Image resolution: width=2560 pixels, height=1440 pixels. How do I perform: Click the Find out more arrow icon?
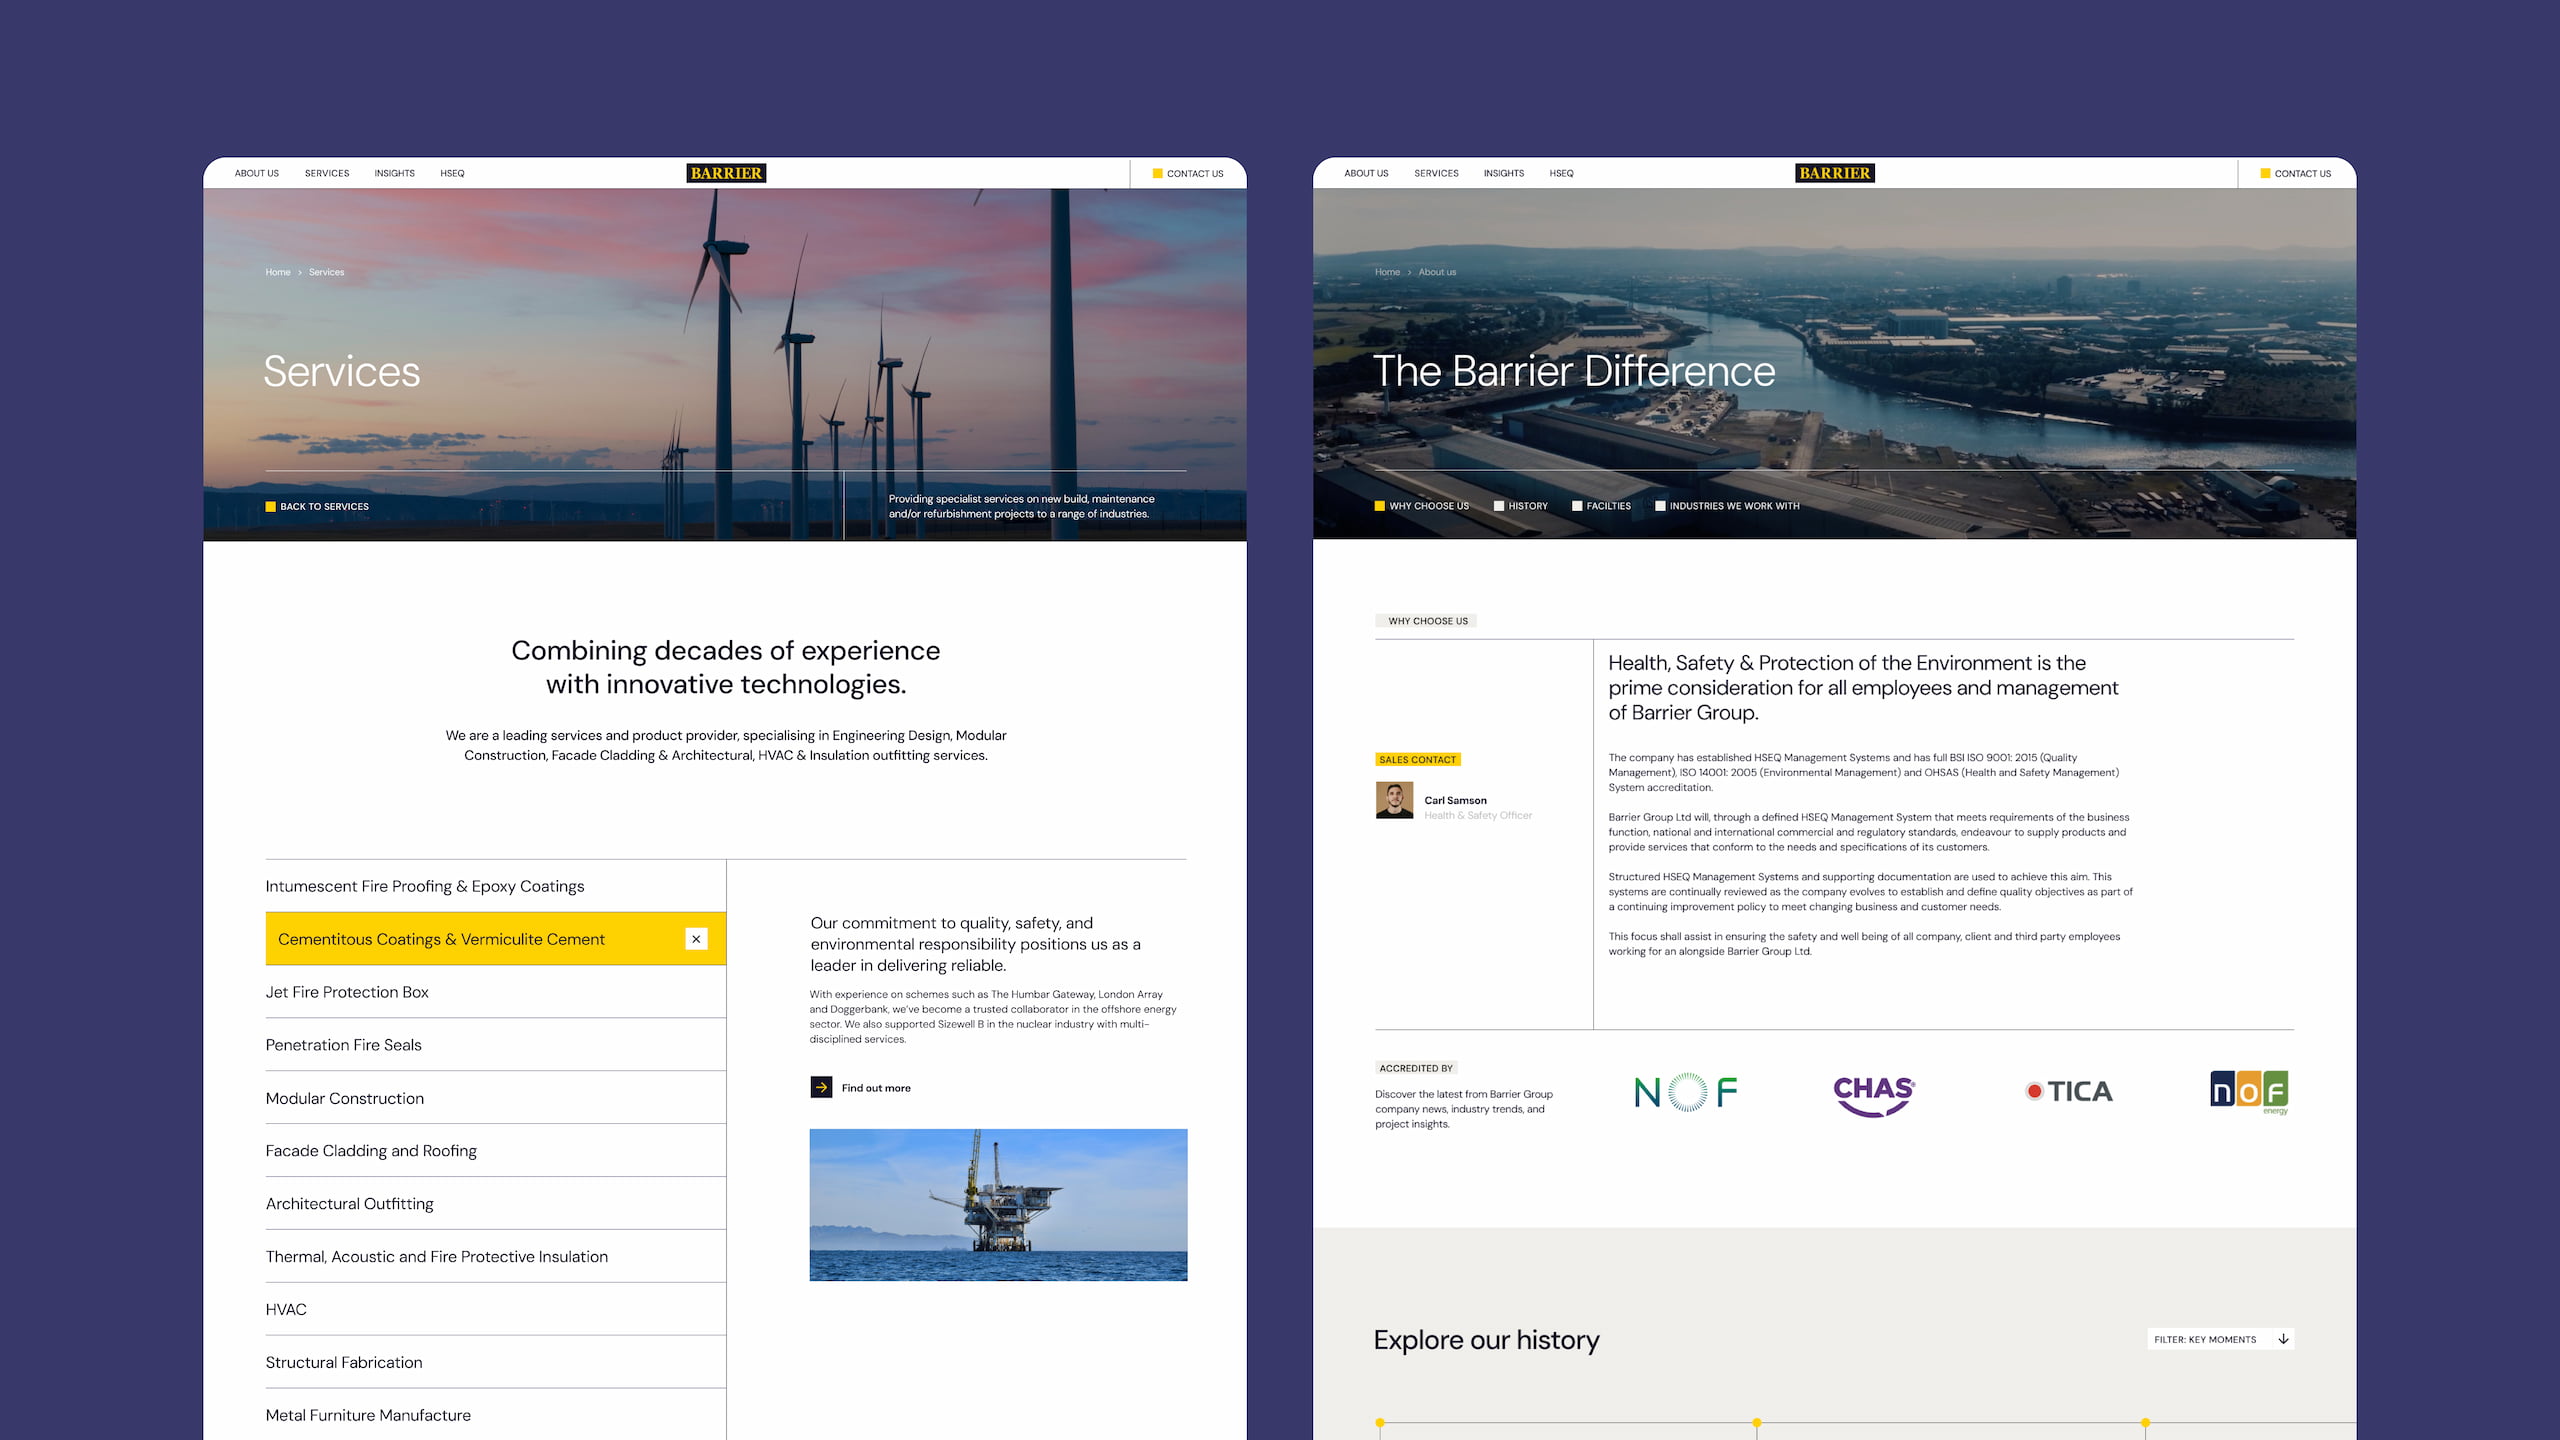point(821,1087)
